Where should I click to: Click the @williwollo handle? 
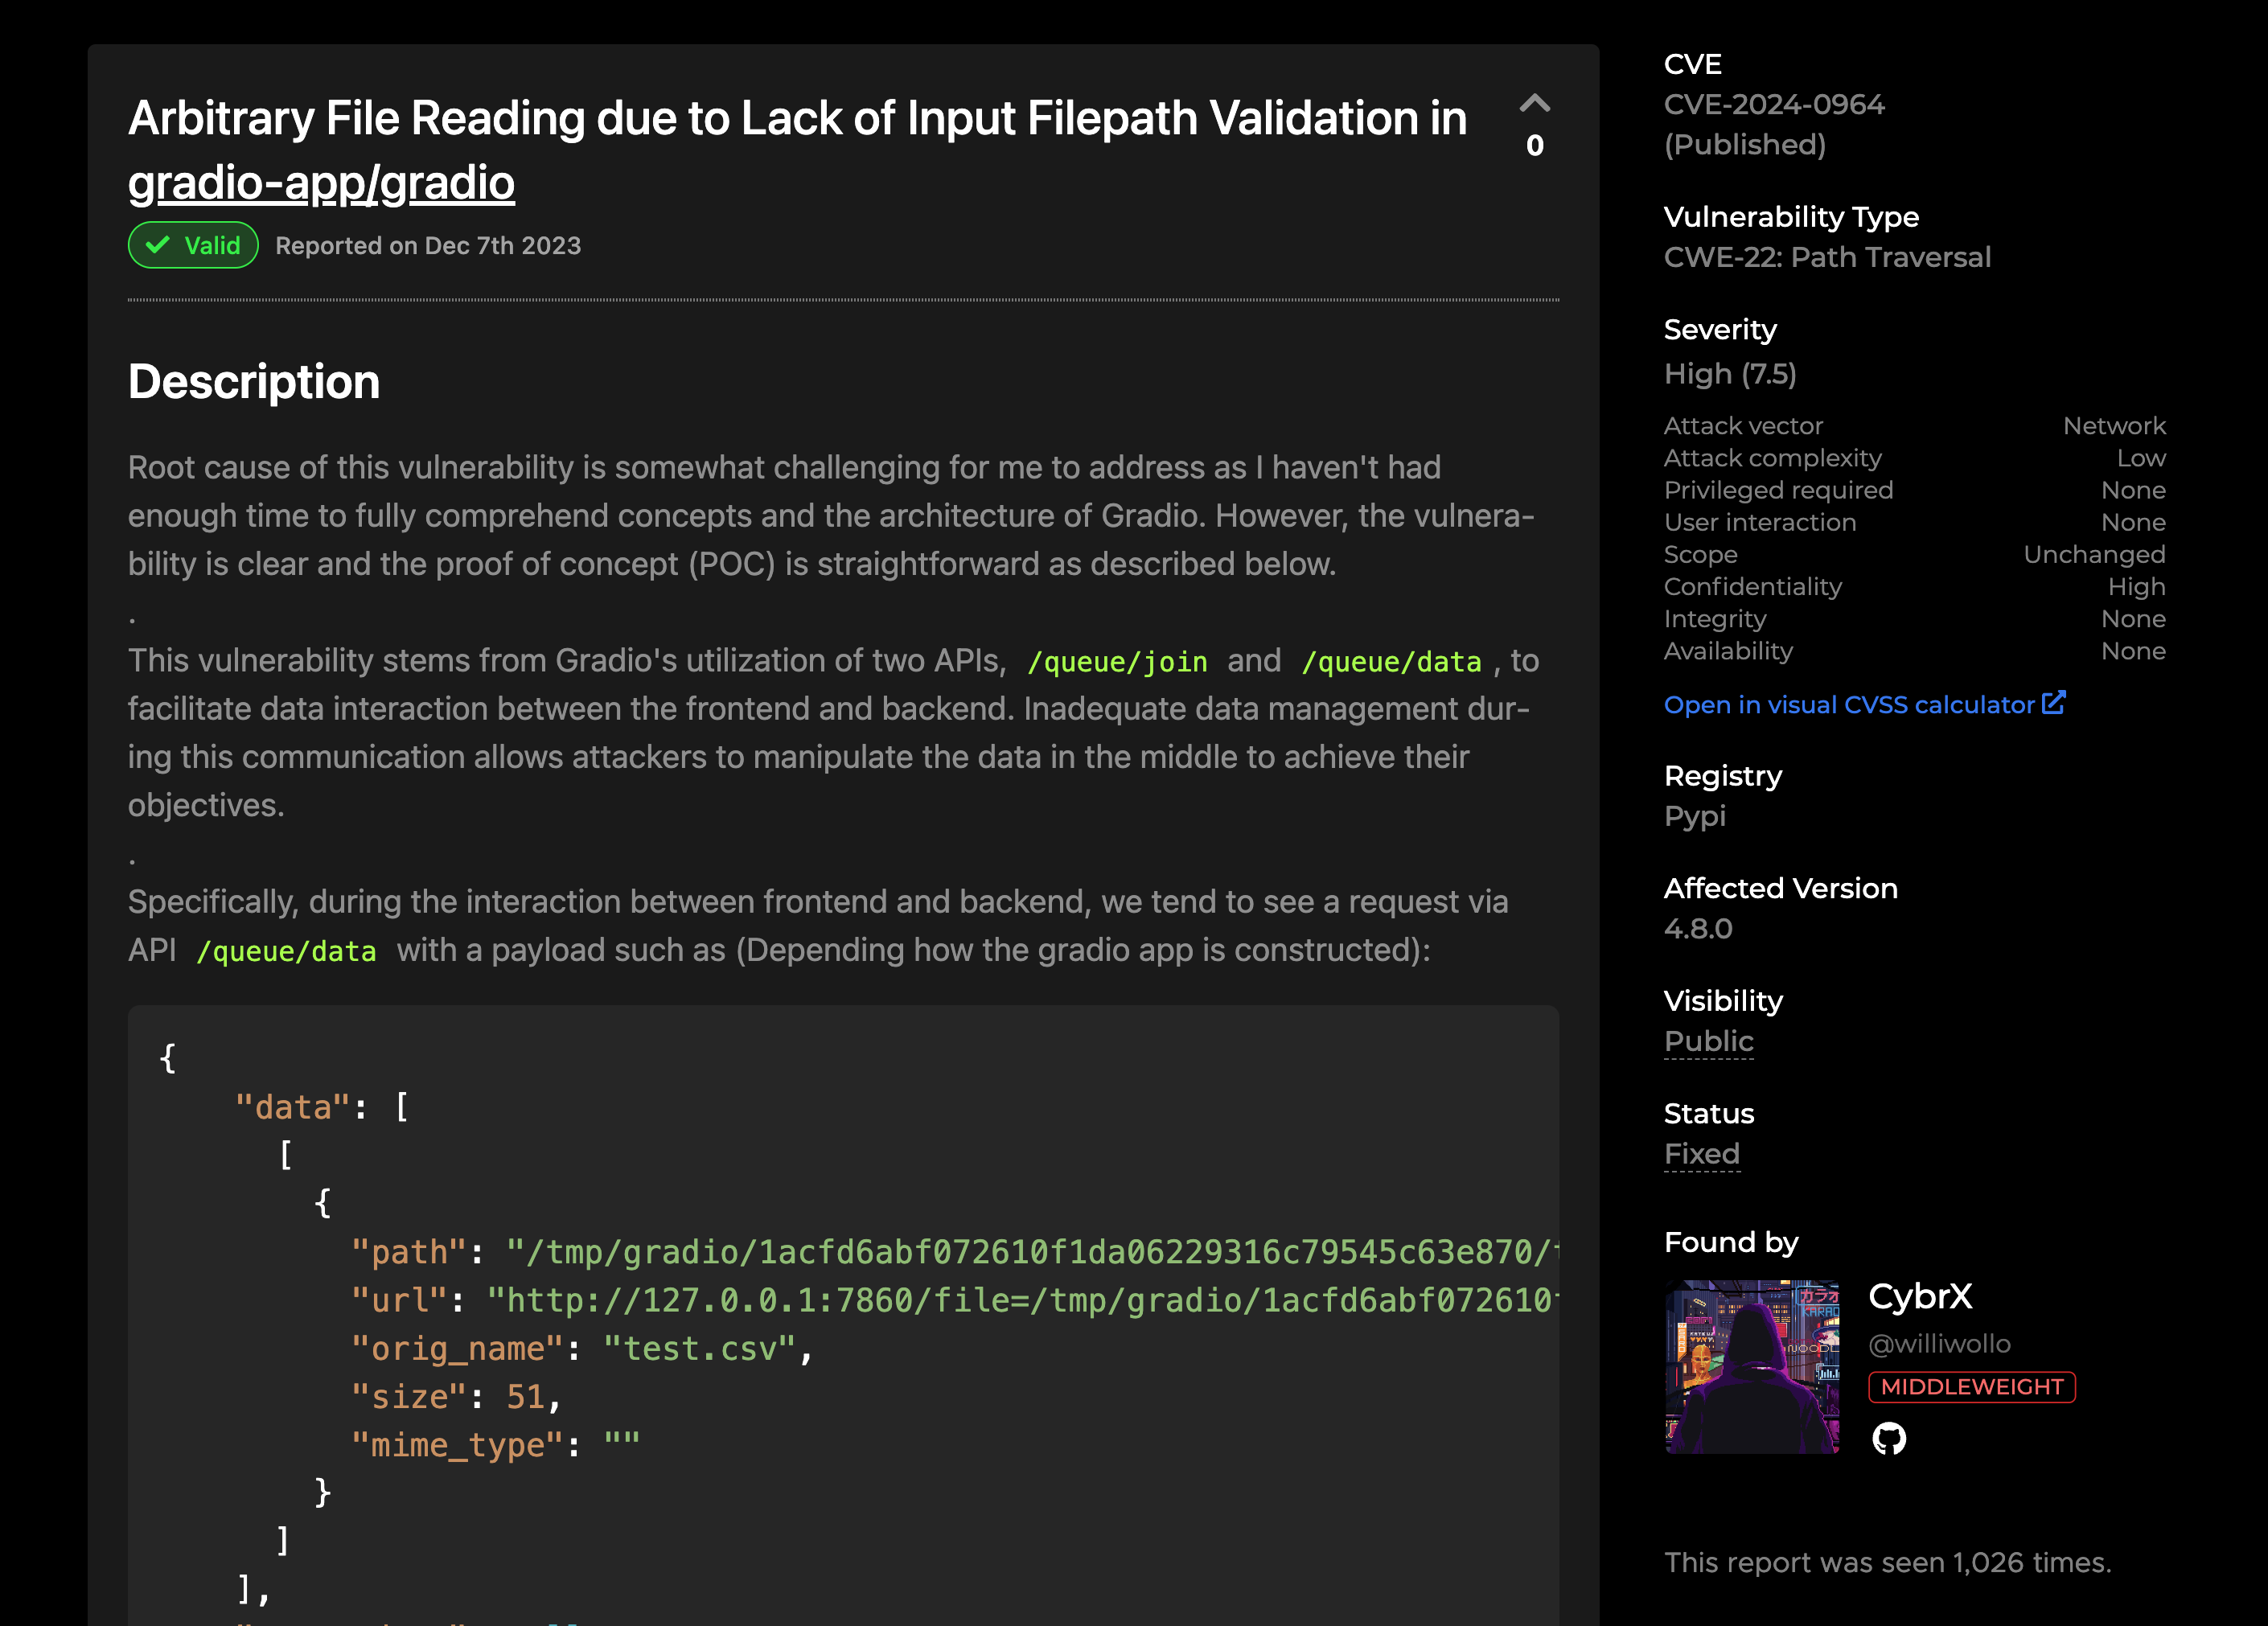[x=1938, y=1344]
